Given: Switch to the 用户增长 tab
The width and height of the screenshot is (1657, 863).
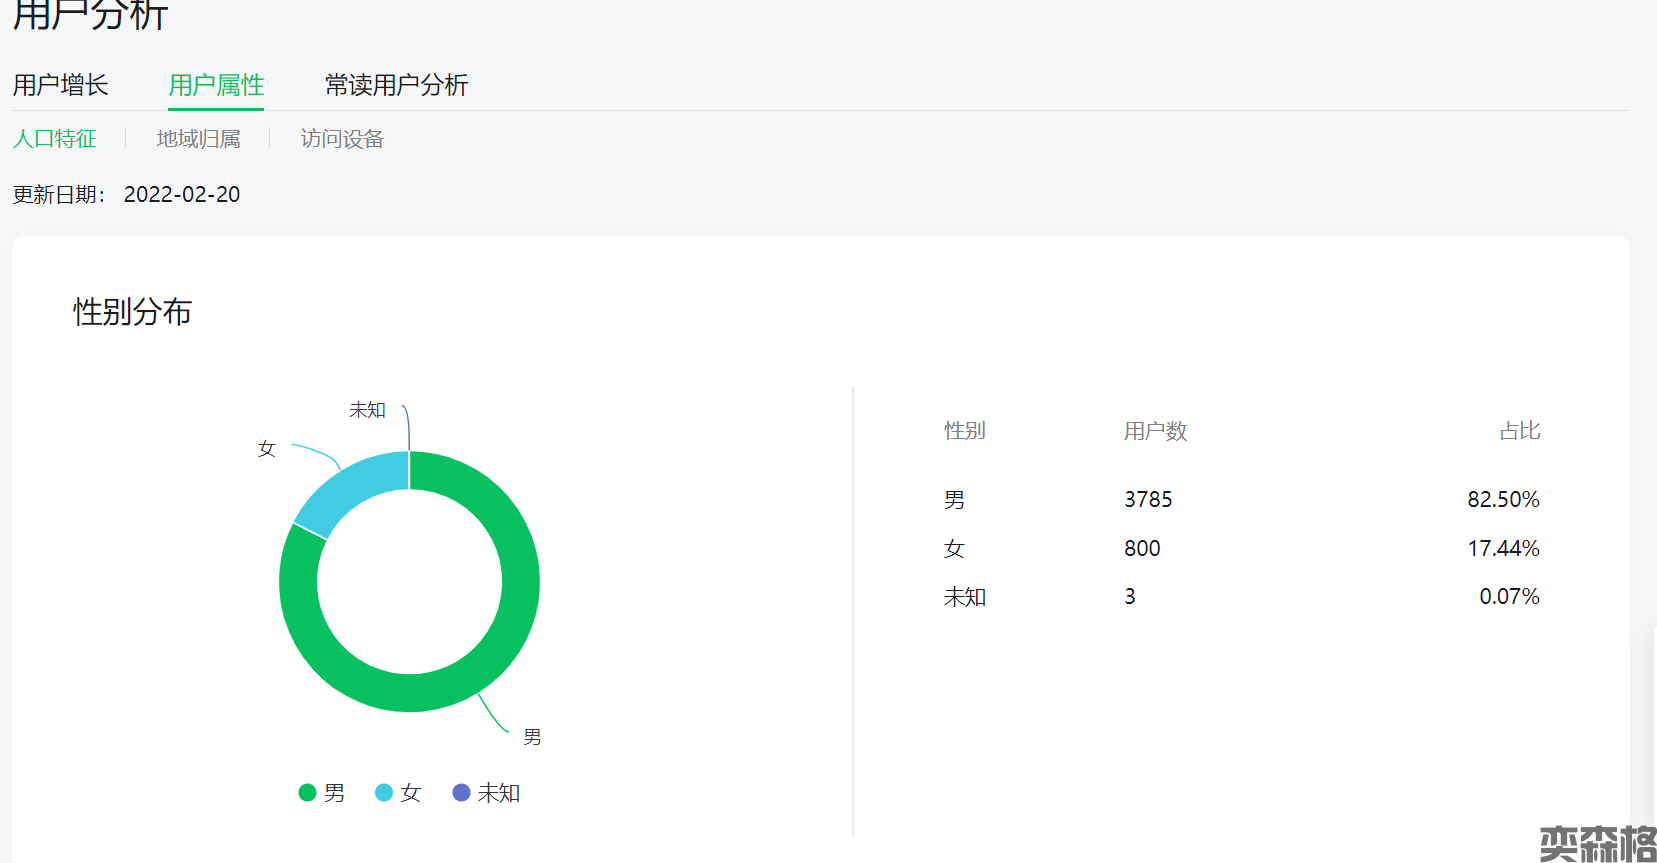Looking at the screenshot, I should (60, 85).
